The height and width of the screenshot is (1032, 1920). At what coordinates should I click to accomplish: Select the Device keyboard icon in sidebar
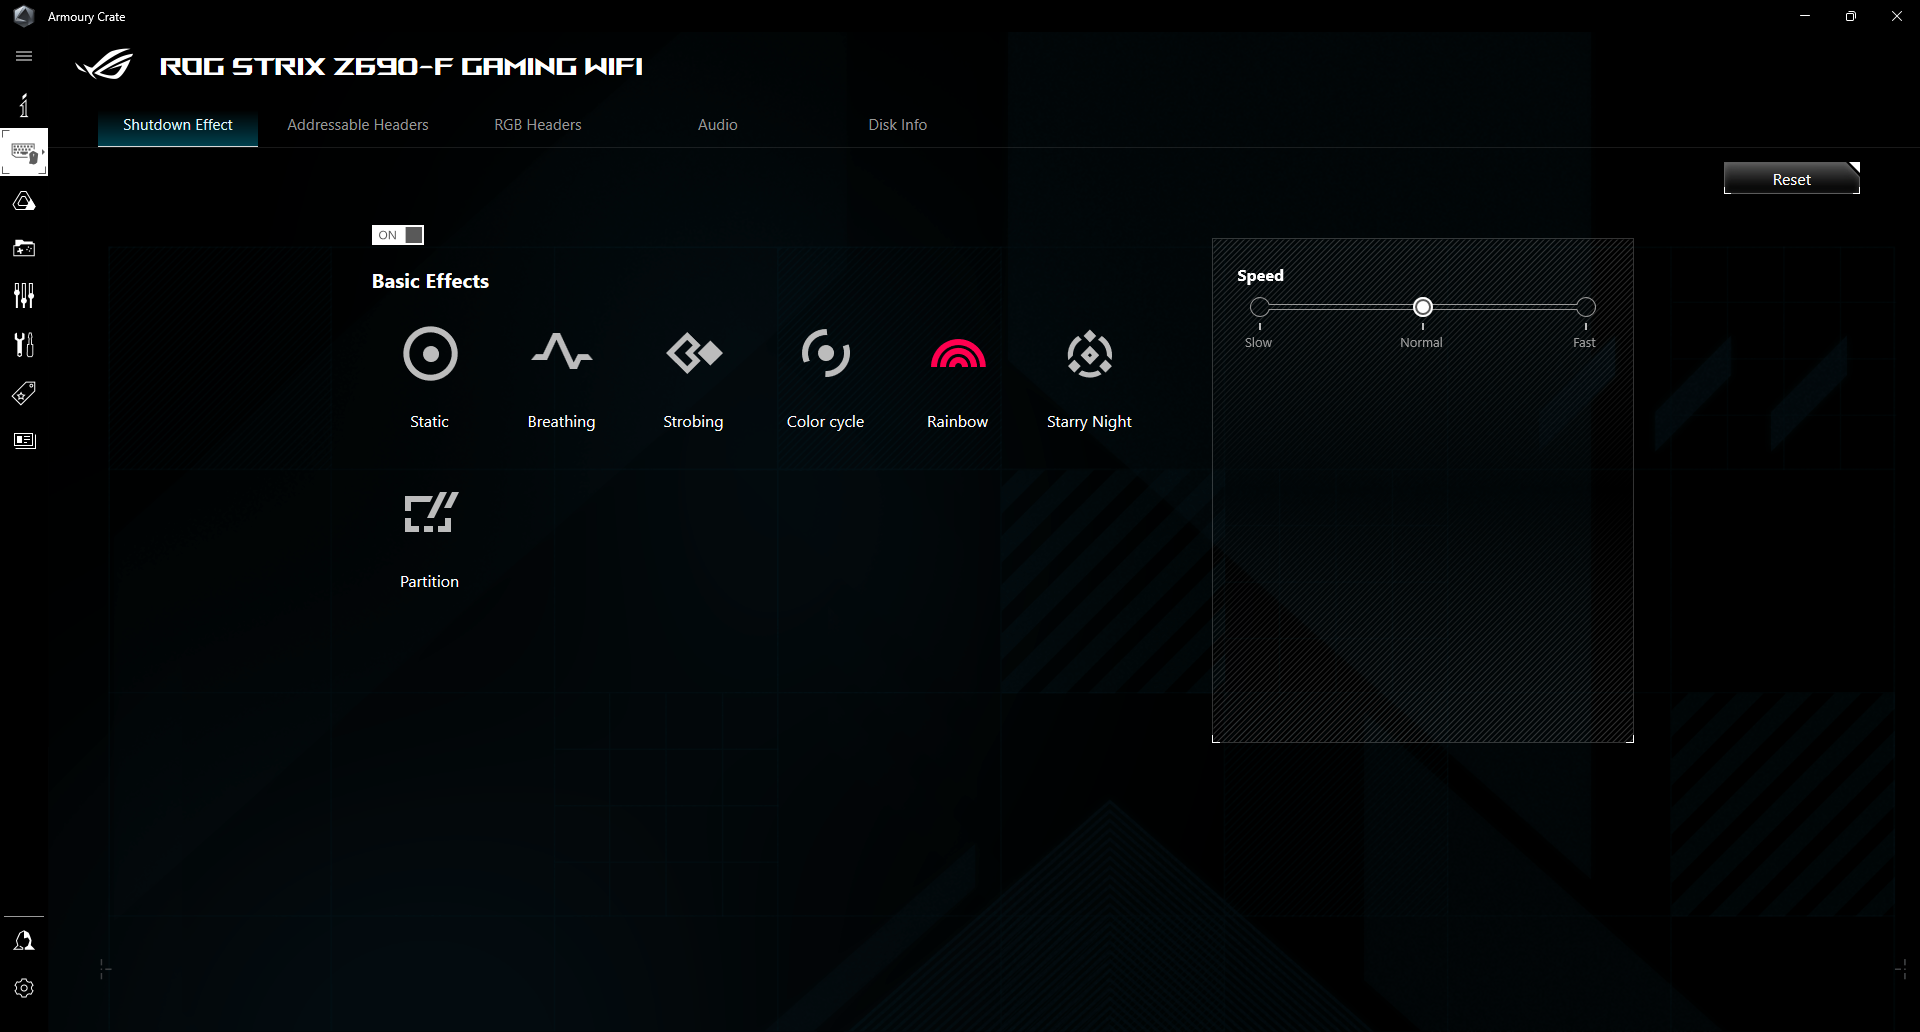[24, 152]
